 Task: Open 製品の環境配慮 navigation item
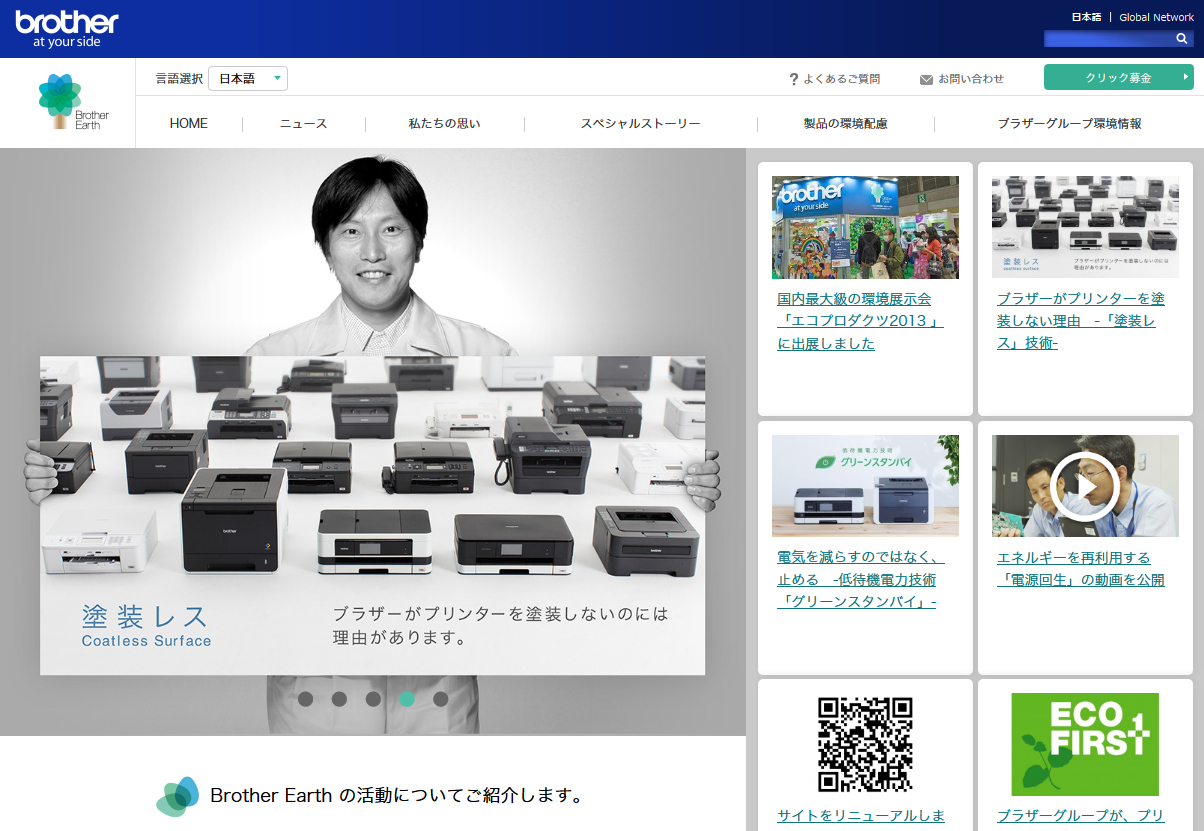846,123
